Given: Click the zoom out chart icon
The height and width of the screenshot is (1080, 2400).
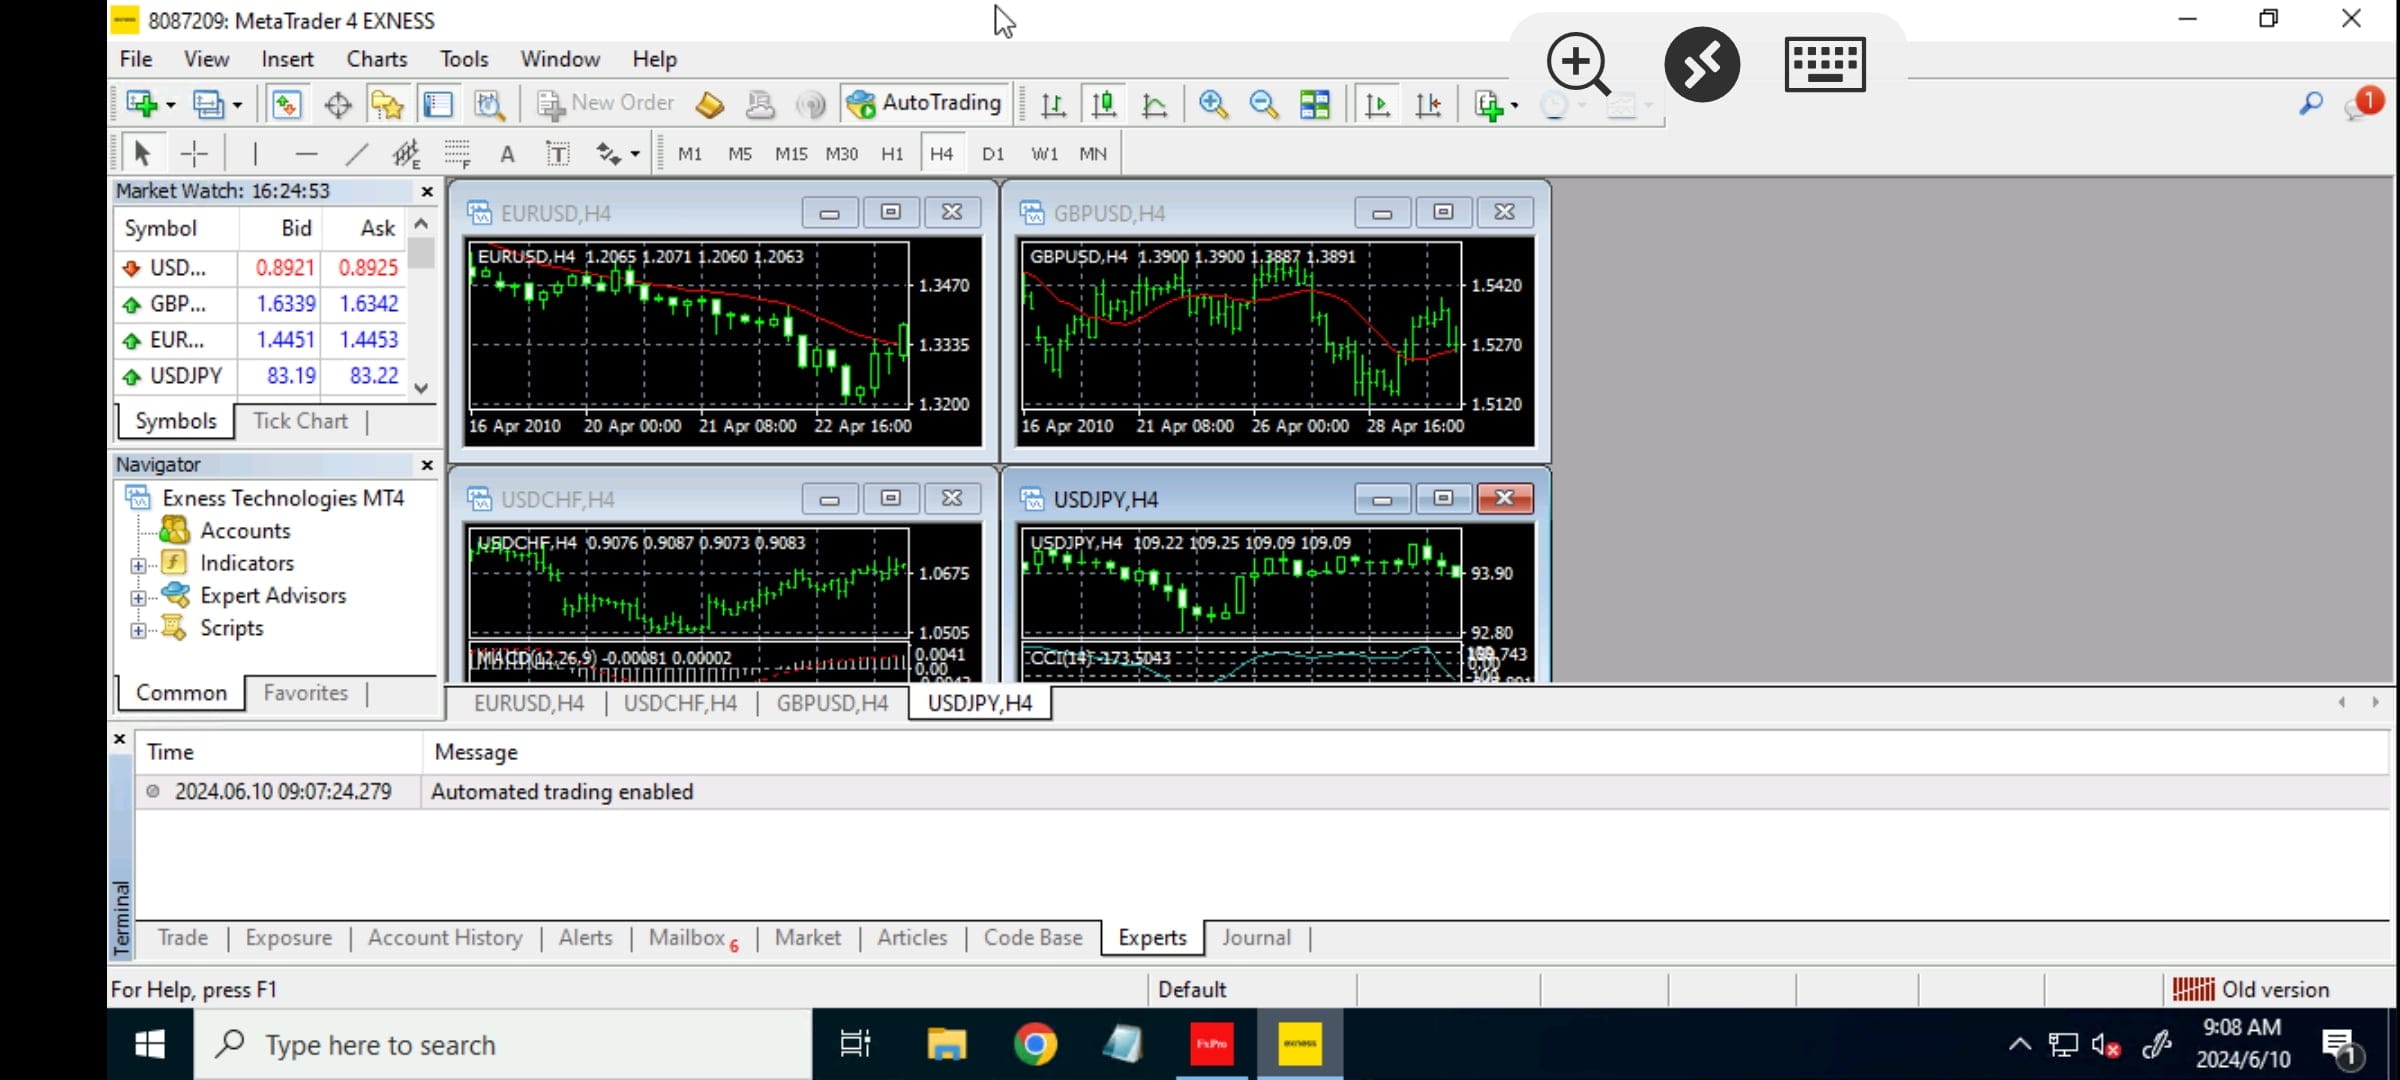Looking at the screenshot, I should point(1263,104).
